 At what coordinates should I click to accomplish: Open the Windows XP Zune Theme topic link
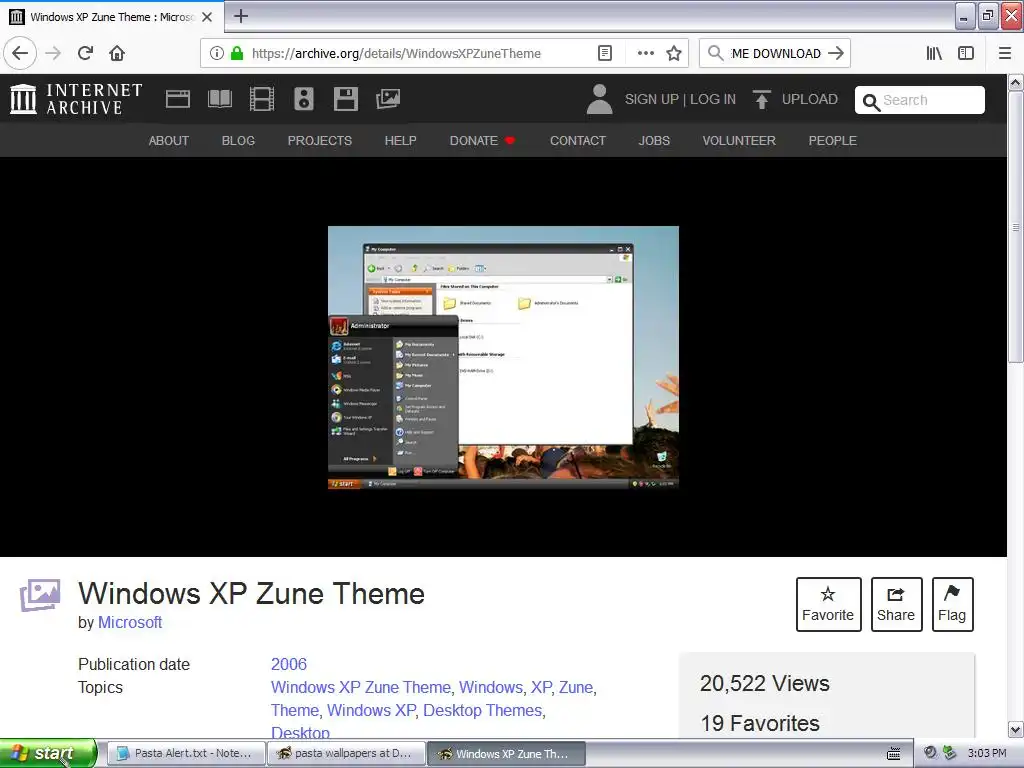tap(360, 688)
